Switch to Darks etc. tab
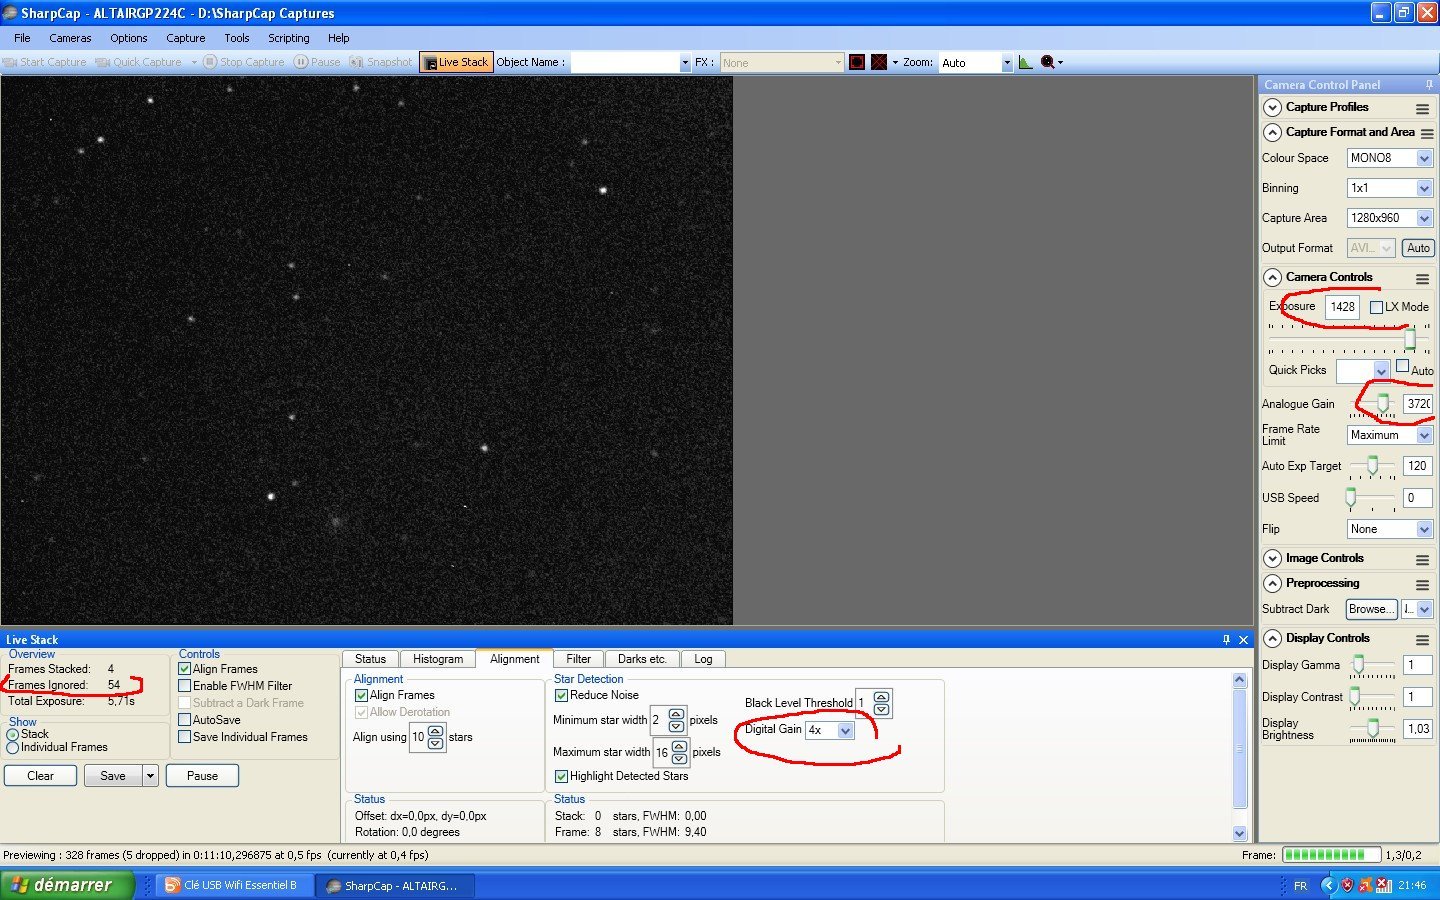This screenshot has width=1440, height=900. pyautogui.click(x=641, y=659)
